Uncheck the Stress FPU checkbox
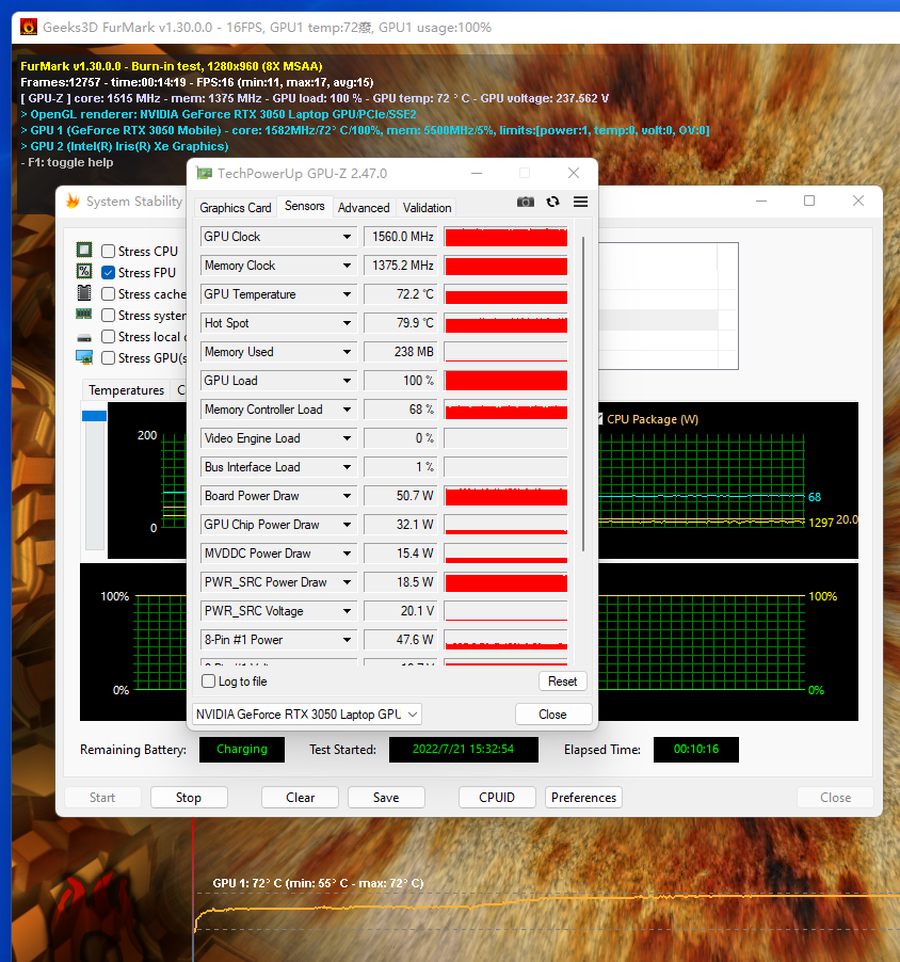Screen dimensions: 900x962 pos(108,272)
